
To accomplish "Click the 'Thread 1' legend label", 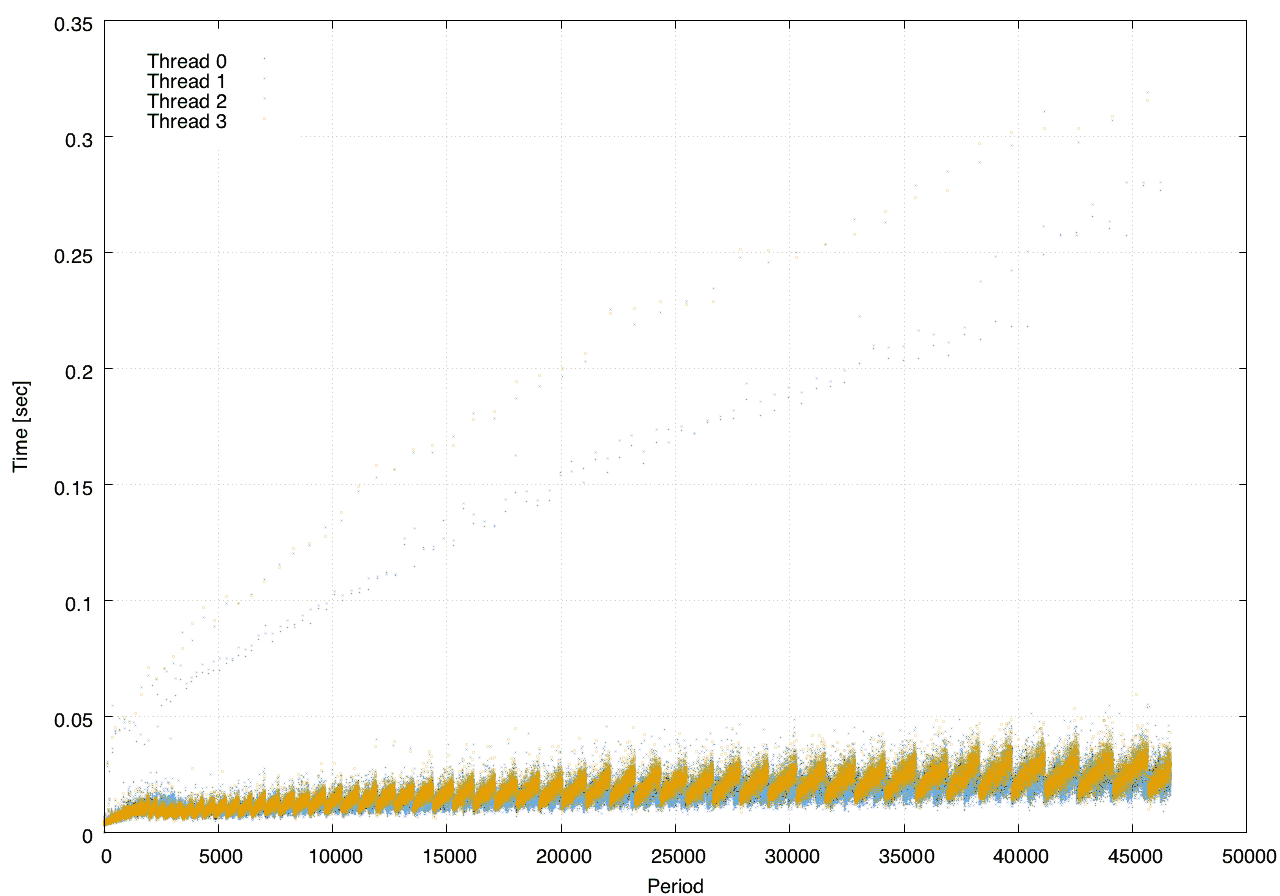I will 187,81.
